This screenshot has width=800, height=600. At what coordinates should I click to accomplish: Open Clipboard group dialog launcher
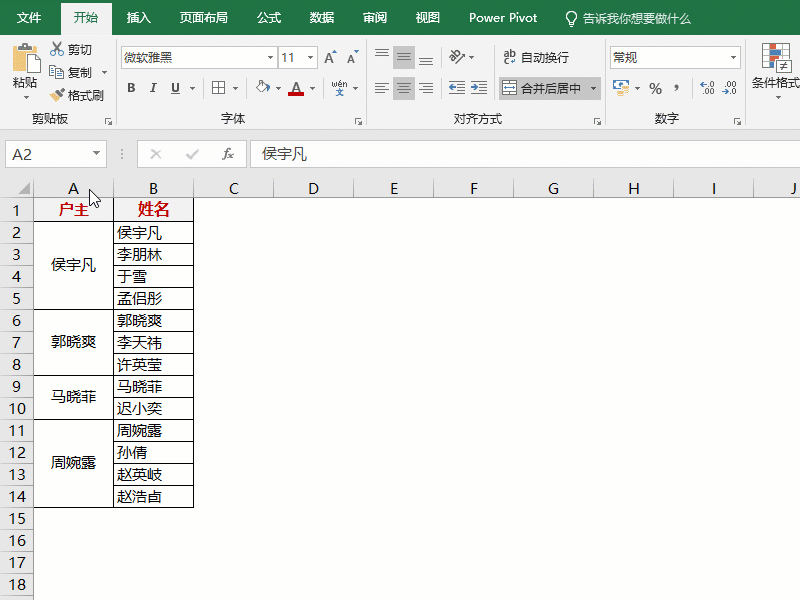[x=108, y=121]
